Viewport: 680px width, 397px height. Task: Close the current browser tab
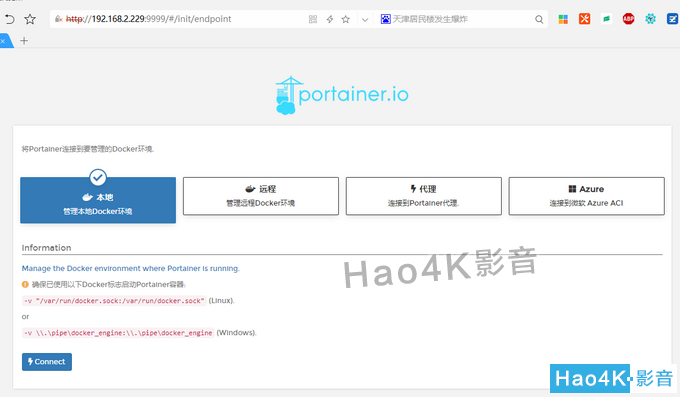[3, 41]
